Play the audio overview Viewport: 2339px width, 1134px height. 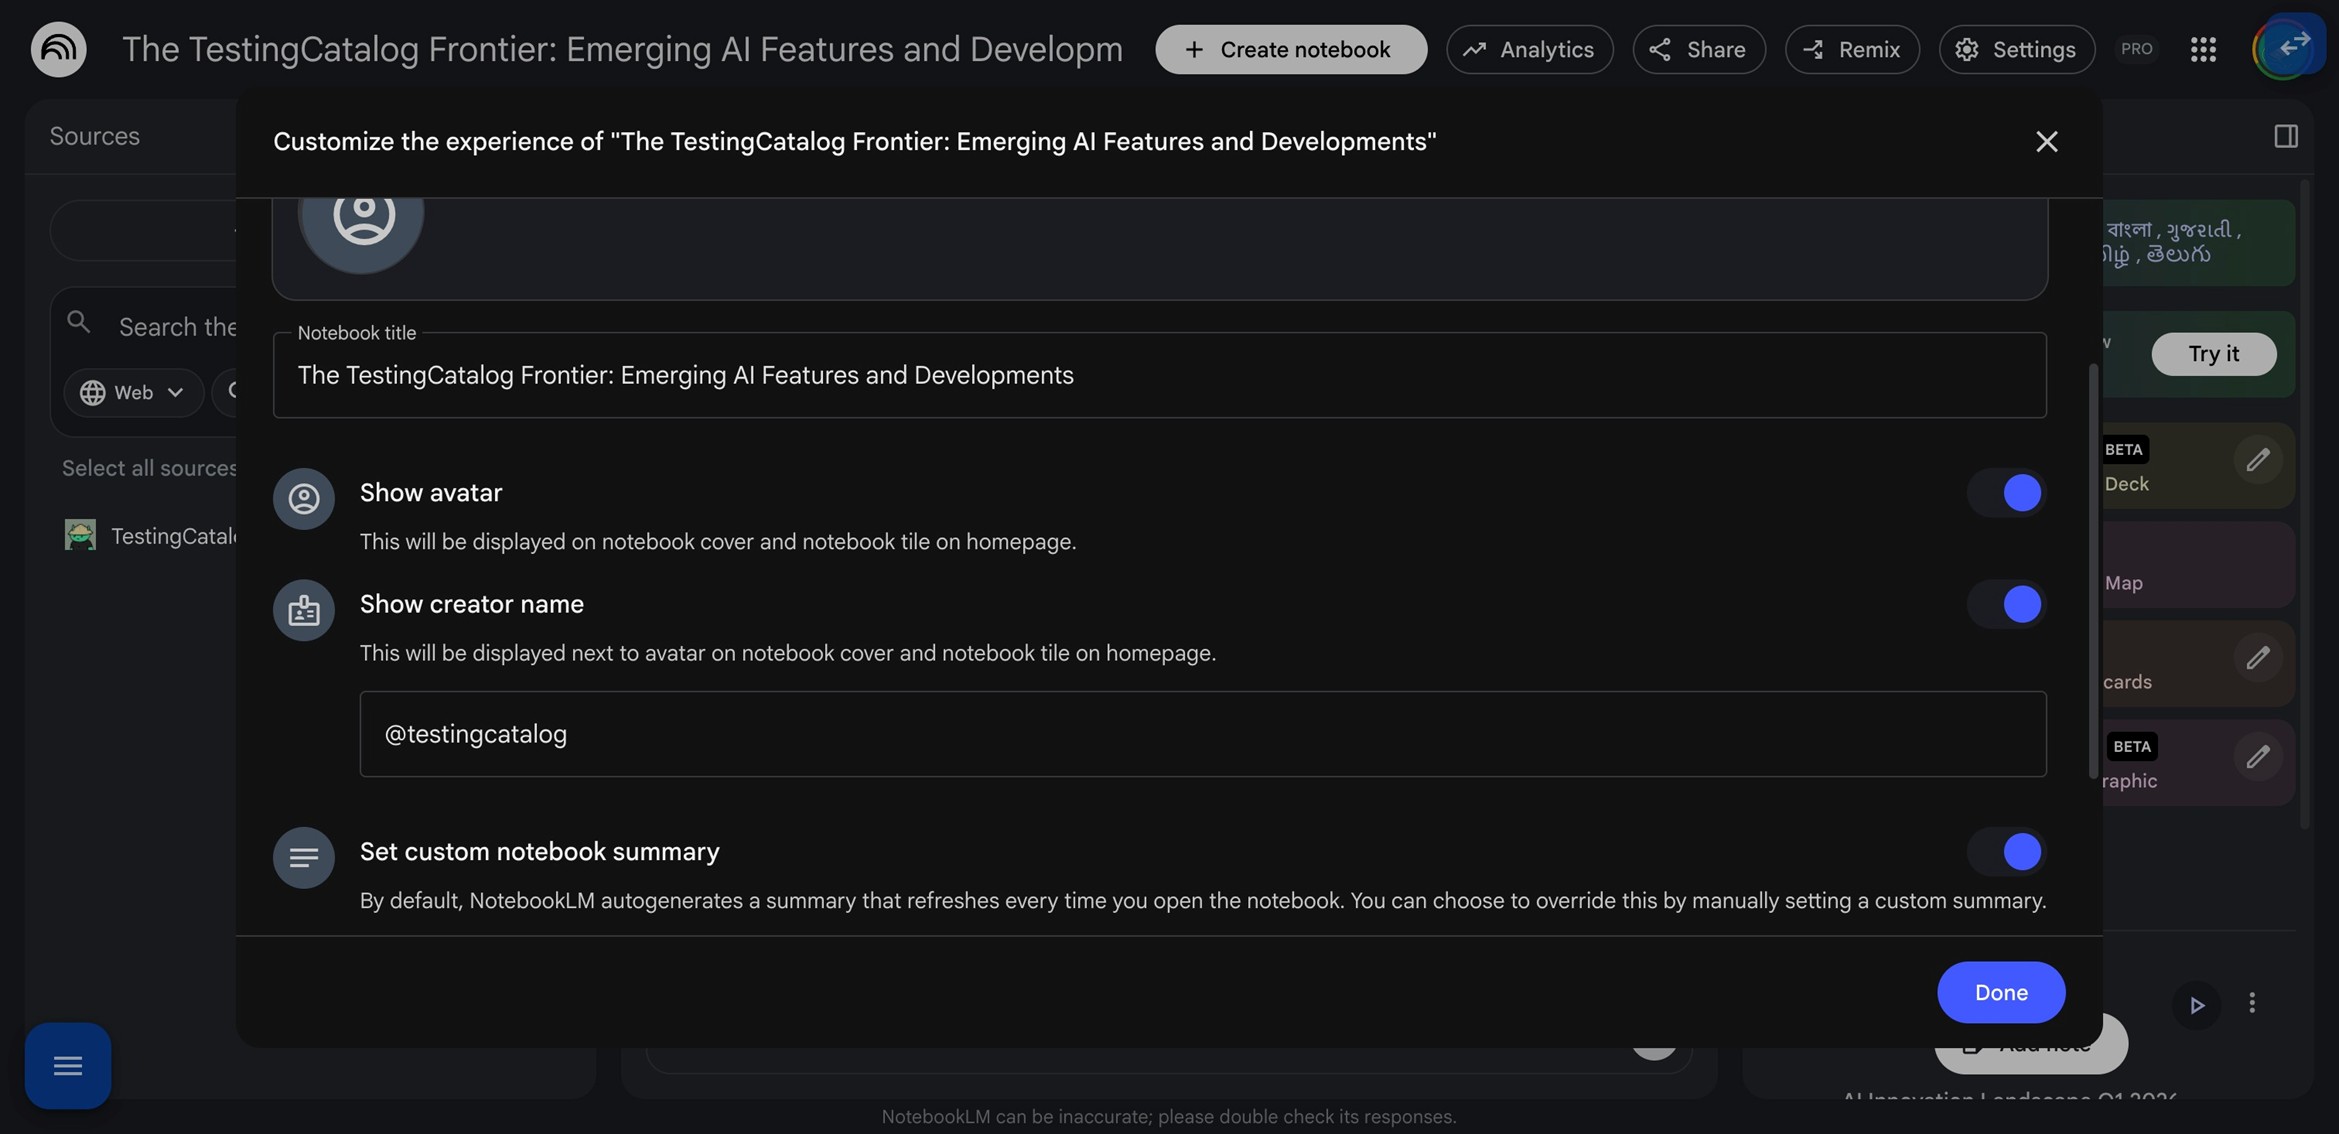[x=2196, y=1005]
